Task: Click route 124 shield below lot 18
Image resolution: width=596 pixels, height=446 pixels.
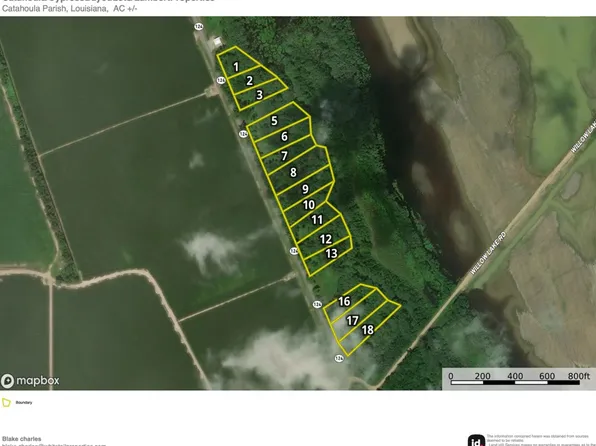Action: click(339, 358)
